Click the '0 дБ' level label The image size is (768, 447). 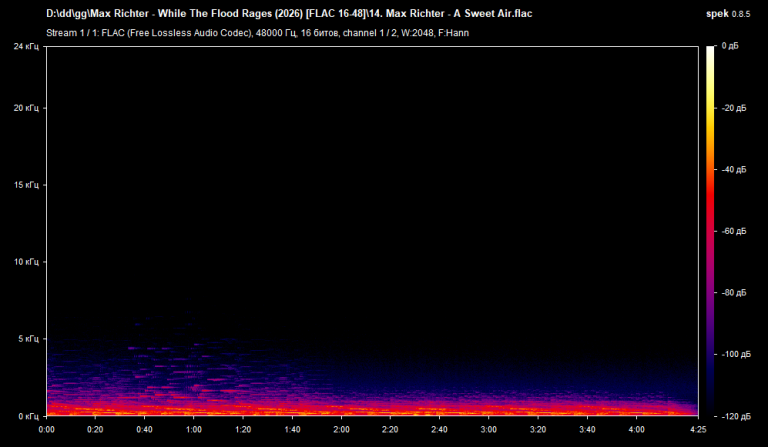pyautogui.click(x=730, y=46)
